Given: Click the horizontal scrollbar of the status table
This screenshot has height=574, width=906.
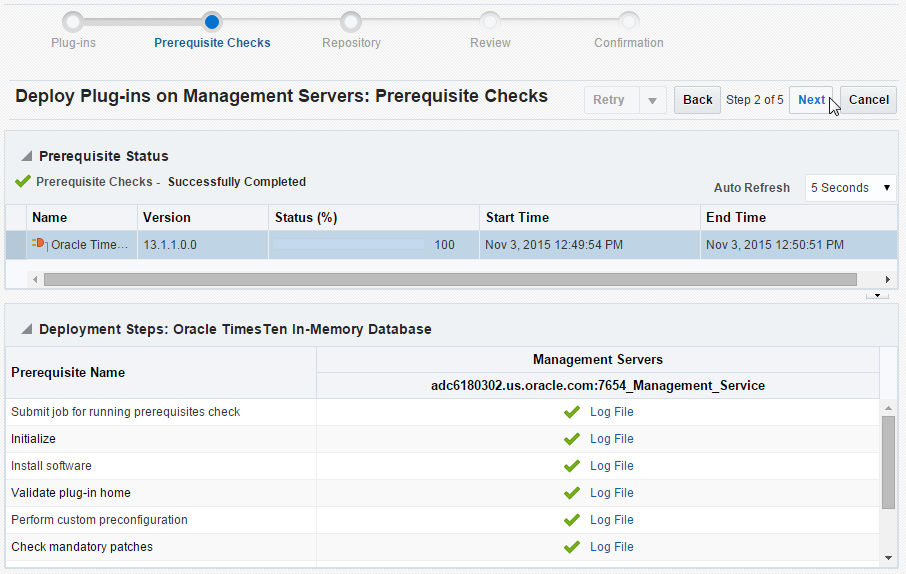Looking at the screenshot, I should tap(450, 279).
